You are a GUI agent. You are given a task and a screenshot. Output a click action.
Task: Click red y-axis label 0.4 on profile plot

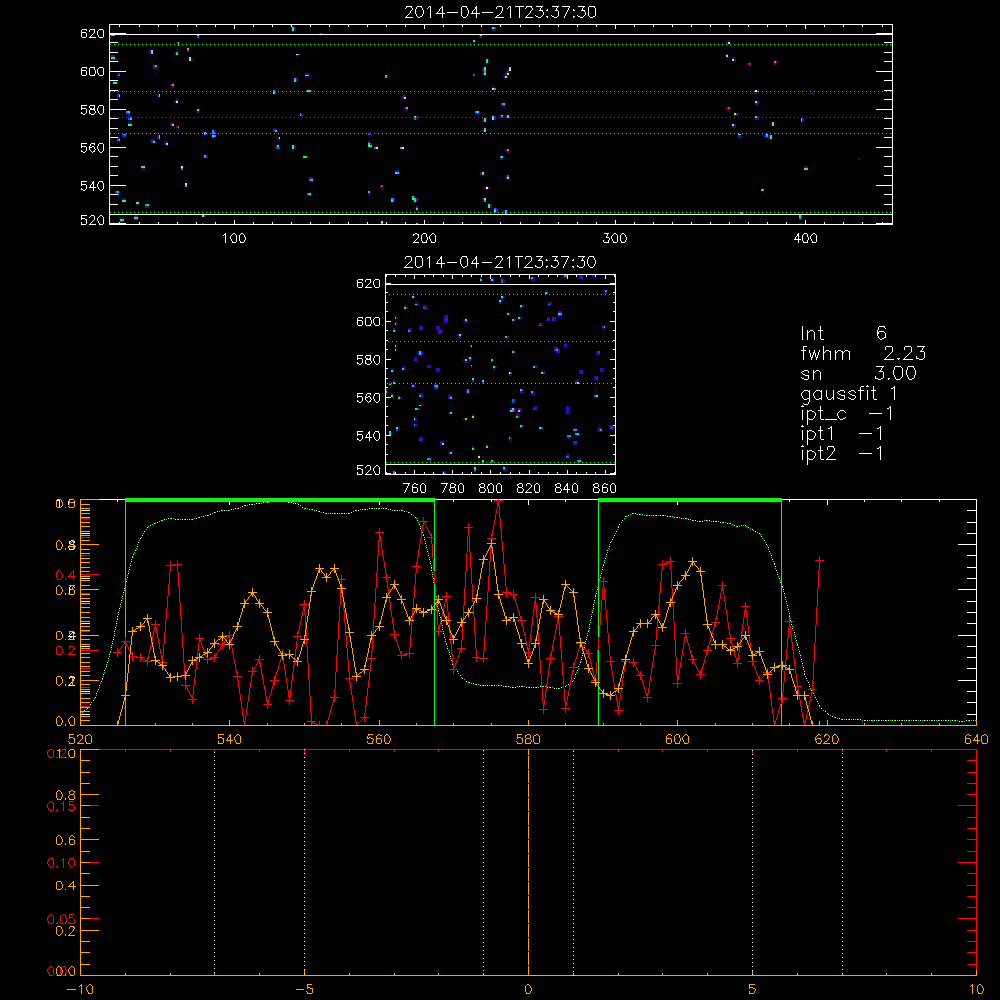pyautogui.click(x=66, y=575)
